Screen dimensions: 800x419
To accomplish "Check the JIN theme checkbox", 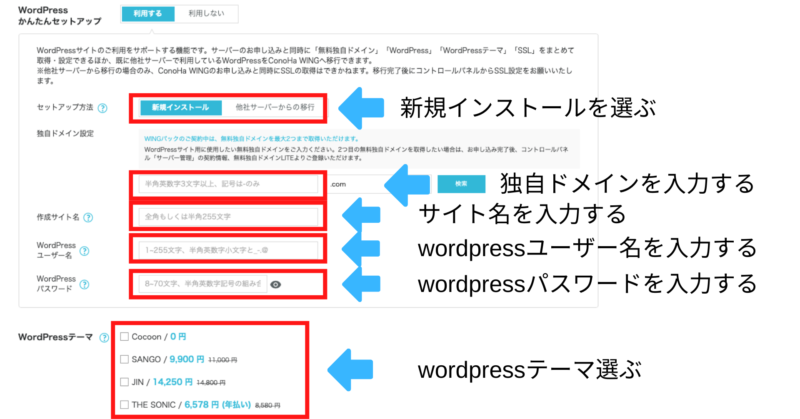I will [124, 382].
